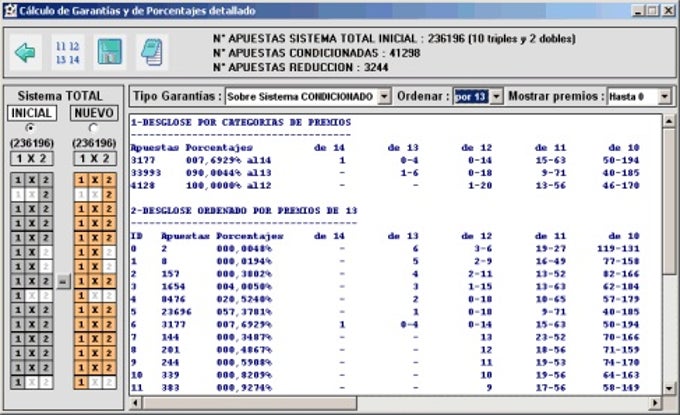This screenshot has width=680, height=415.
Task: Toggle the X cell in first NUEVO row
Action: click(x=95, y=180)
